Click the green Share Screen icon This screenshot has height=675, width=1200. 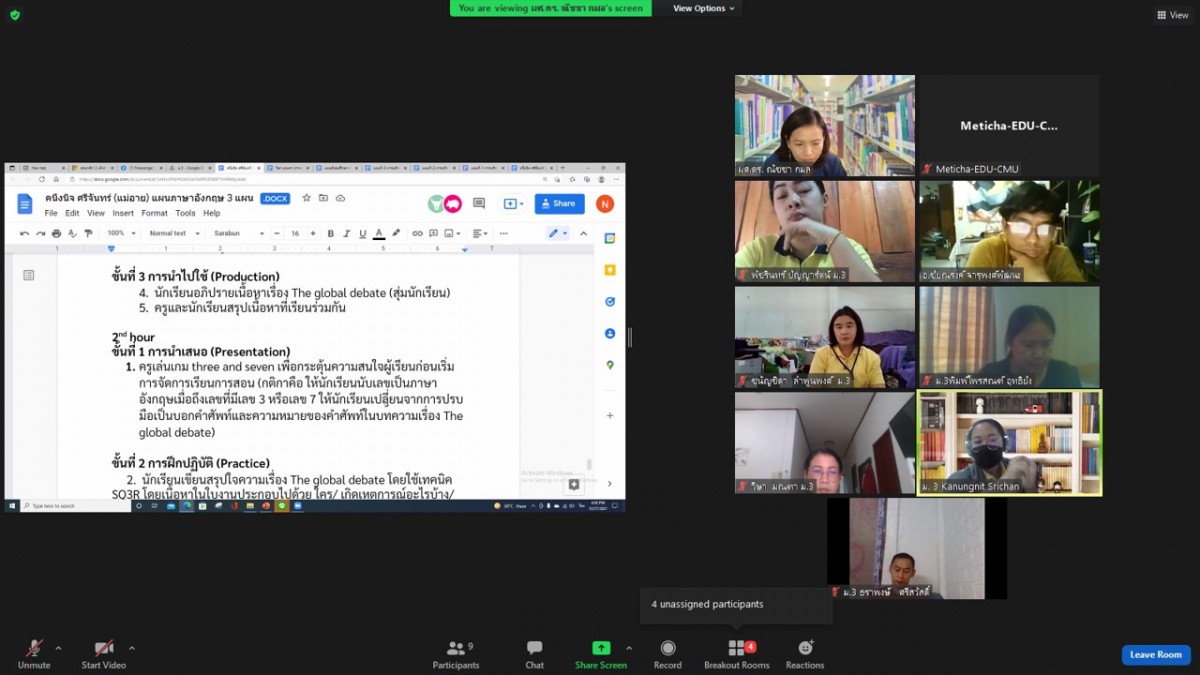click(601, 648)
